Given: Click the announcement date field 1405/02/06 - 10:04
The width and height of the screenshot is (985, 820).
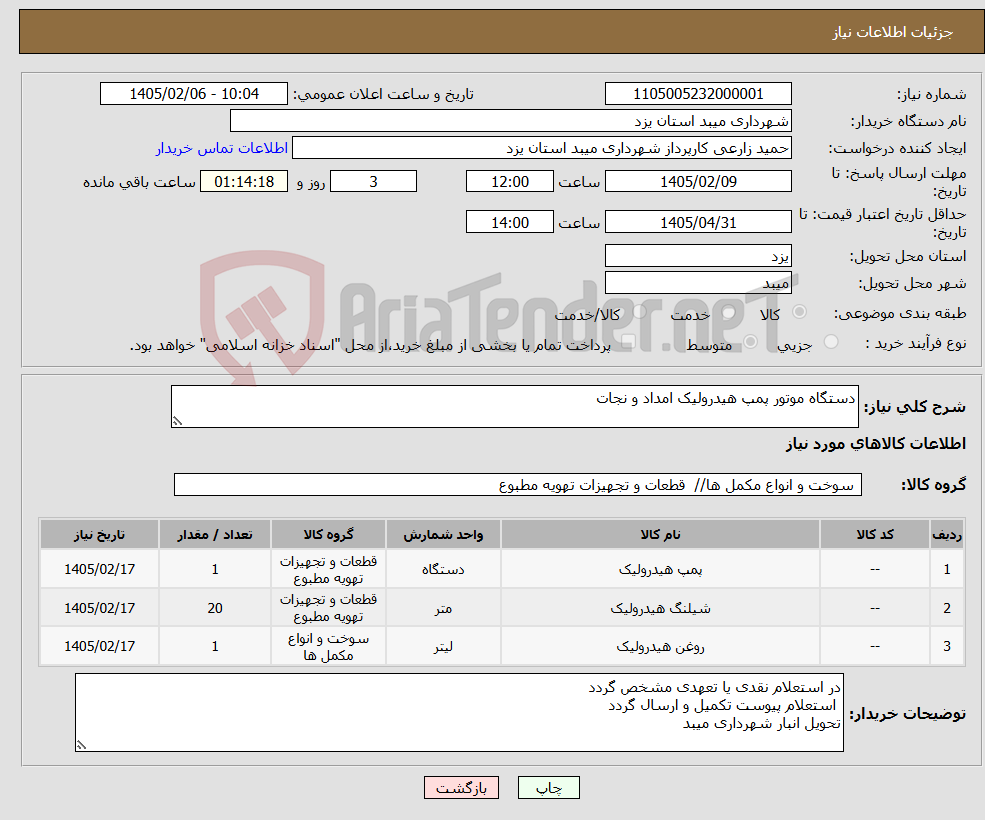Looking at the screenshot, I should tap(193, 94).
